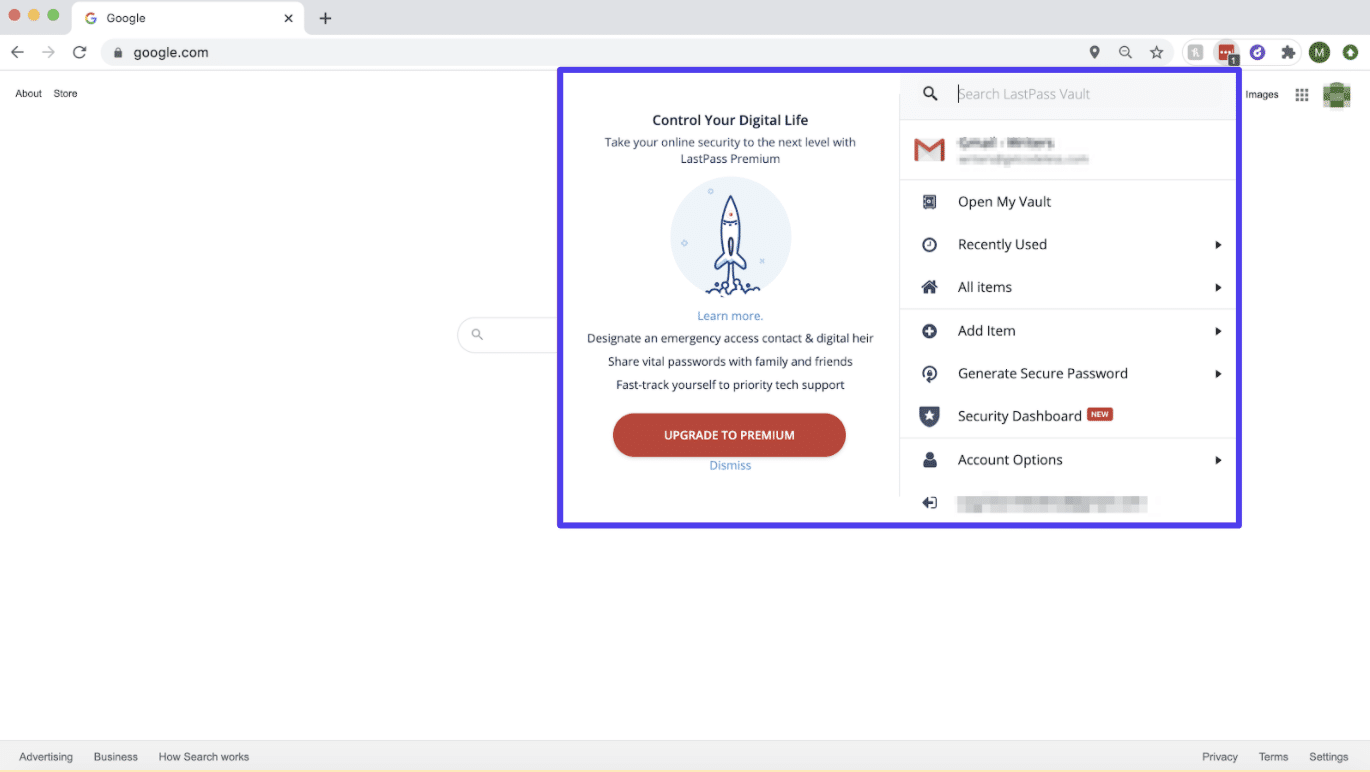Open My Vault using the vault icon
Screen dimensions: 1370x772
tap(929, 201)
